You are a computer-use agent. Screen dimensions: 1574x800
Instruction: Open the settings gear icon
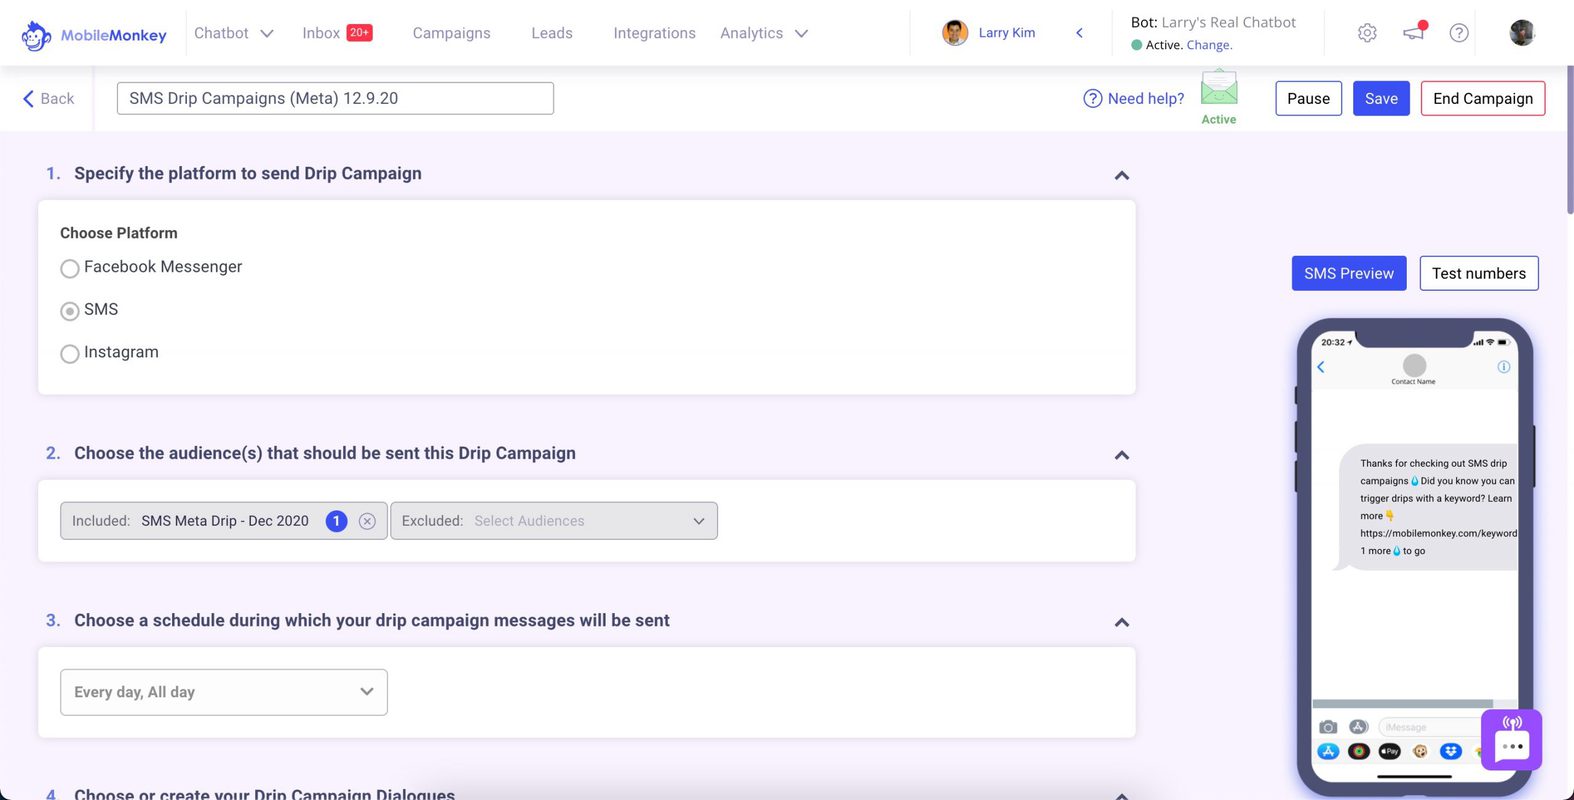pos(1367,33)
